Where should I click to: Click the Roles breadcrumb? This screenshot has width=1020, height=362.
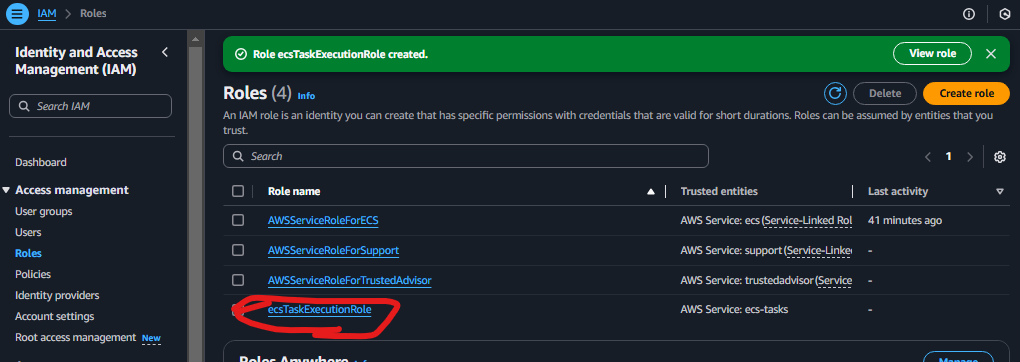point(93,13)
